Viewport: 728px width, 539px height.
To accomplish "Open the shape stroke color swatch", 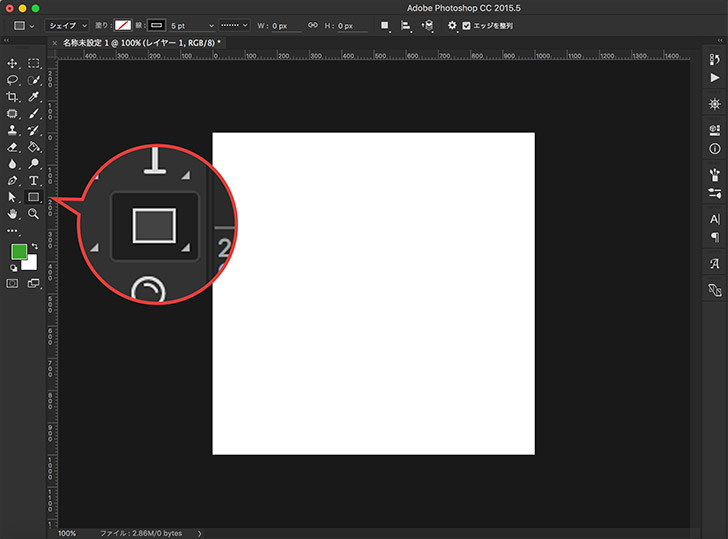I will [x=156, y=26].
